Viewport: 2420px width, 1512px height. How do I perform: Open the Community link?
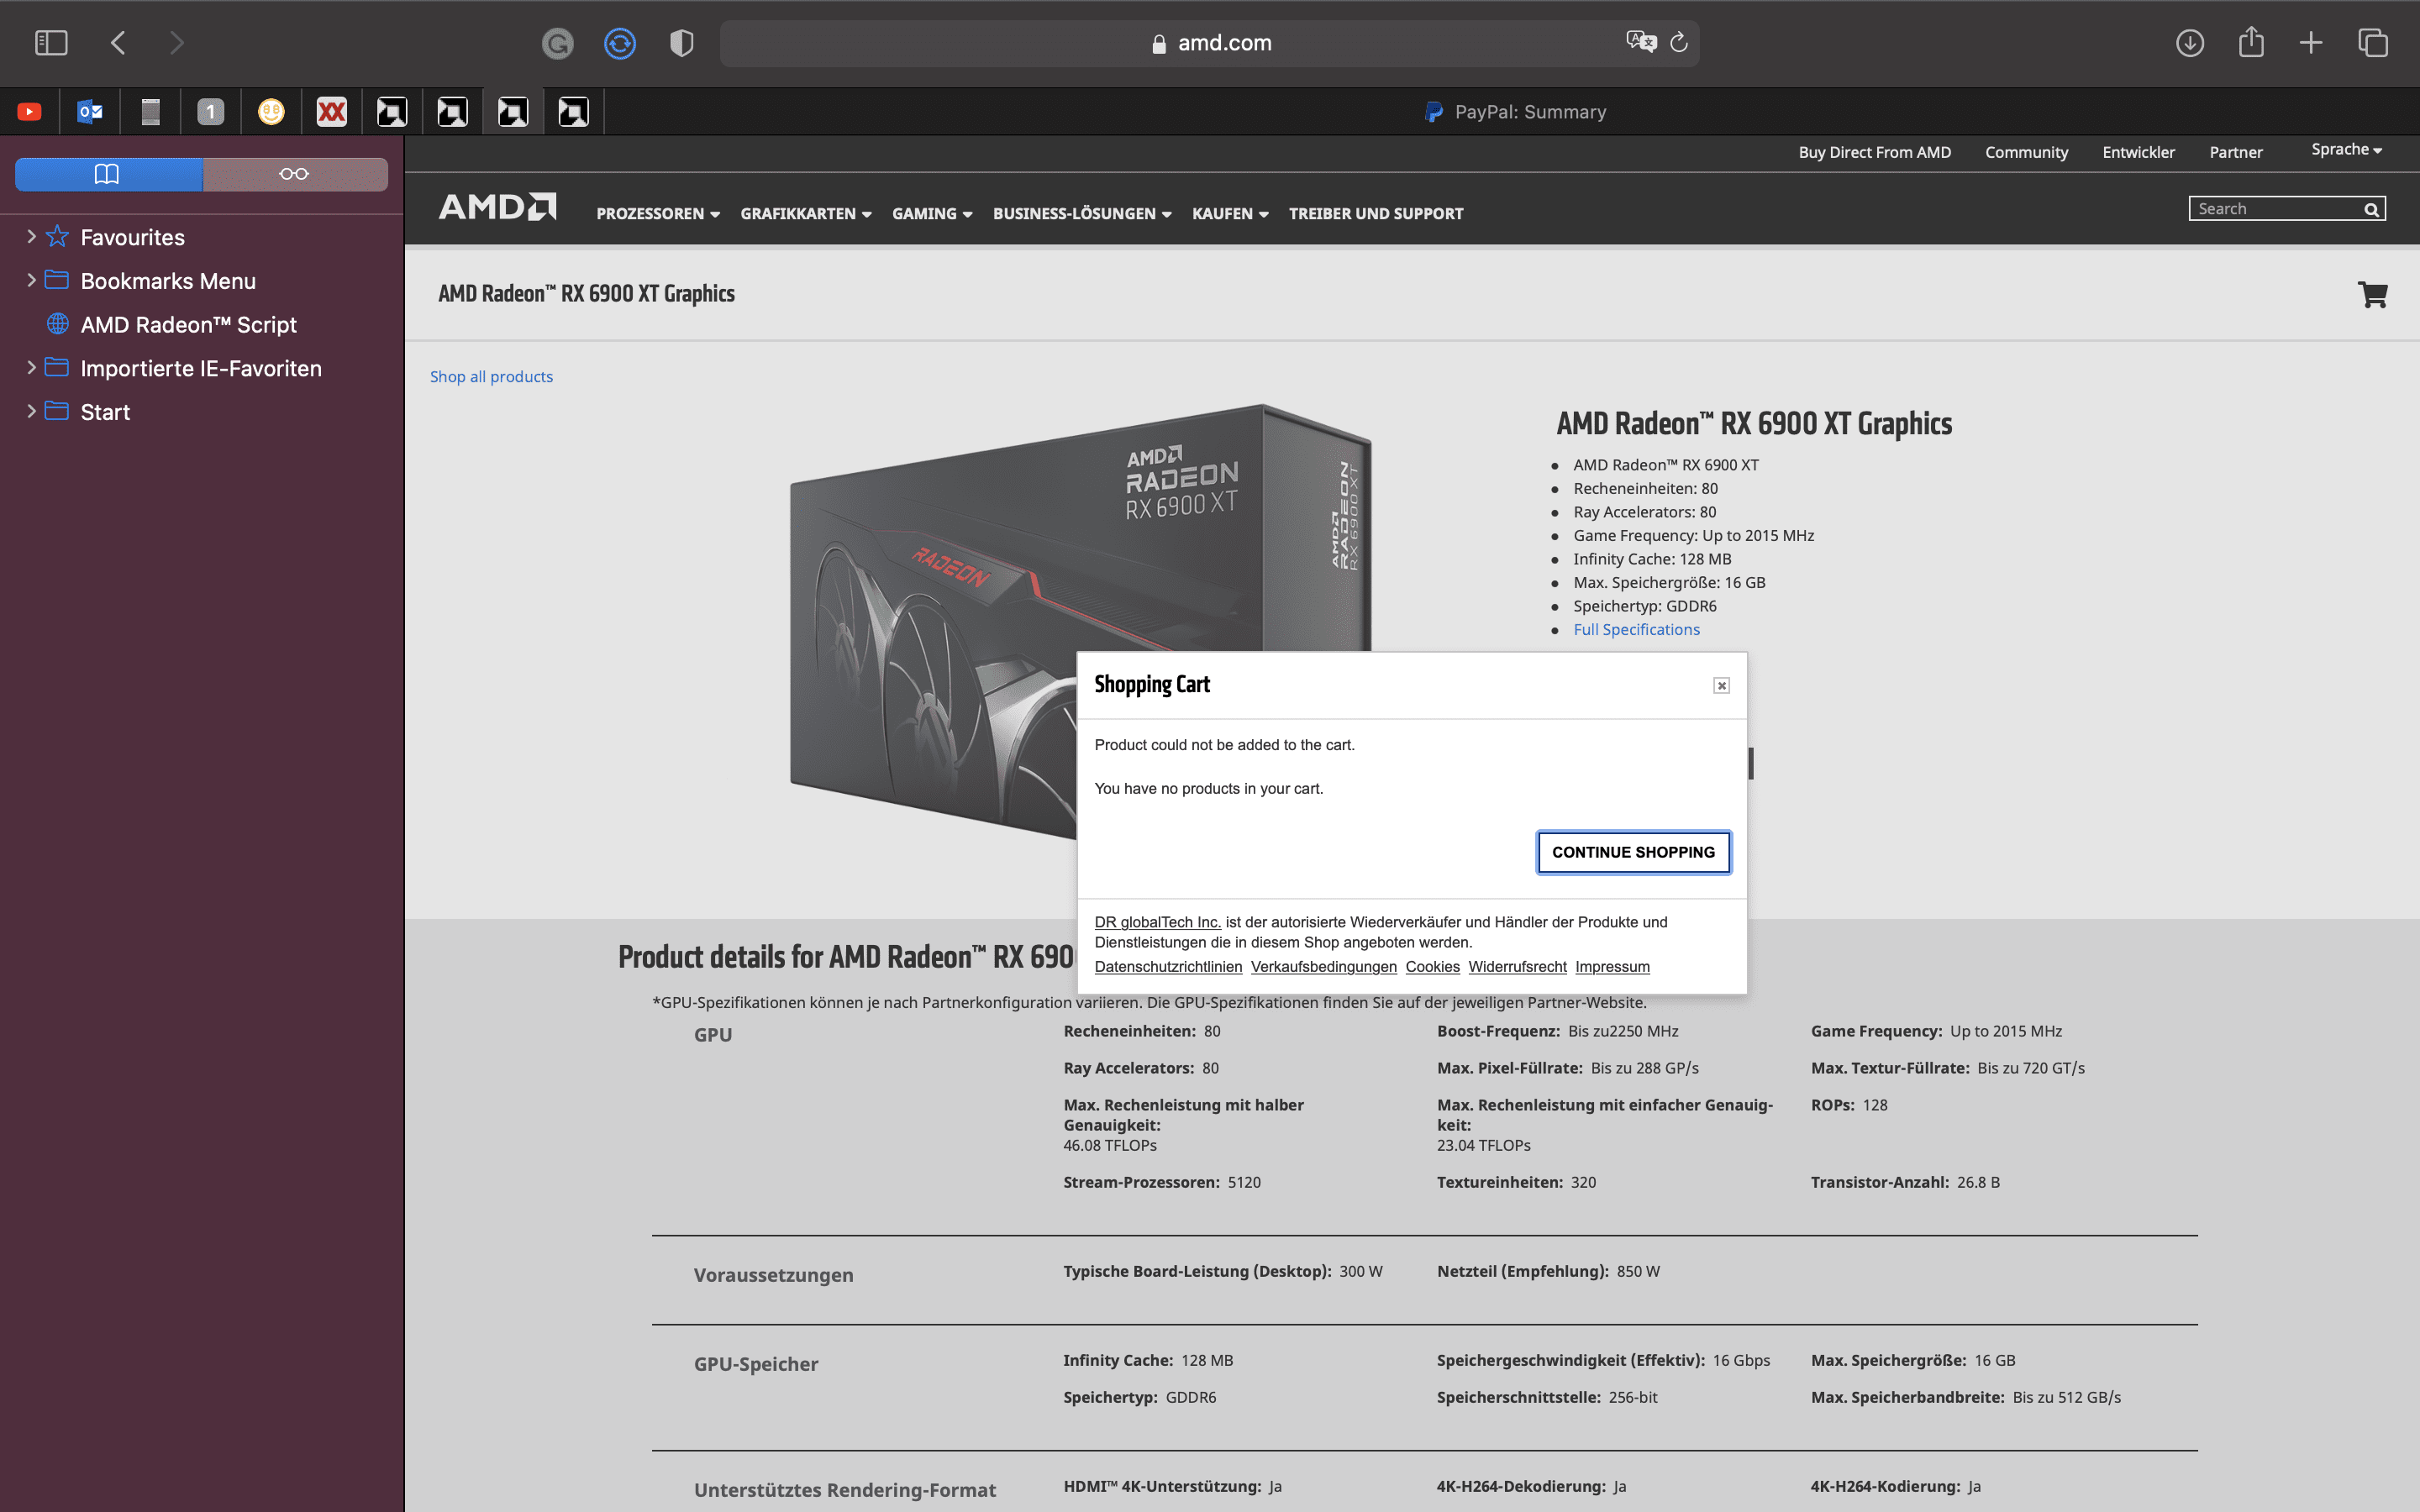click(2026, 152)
